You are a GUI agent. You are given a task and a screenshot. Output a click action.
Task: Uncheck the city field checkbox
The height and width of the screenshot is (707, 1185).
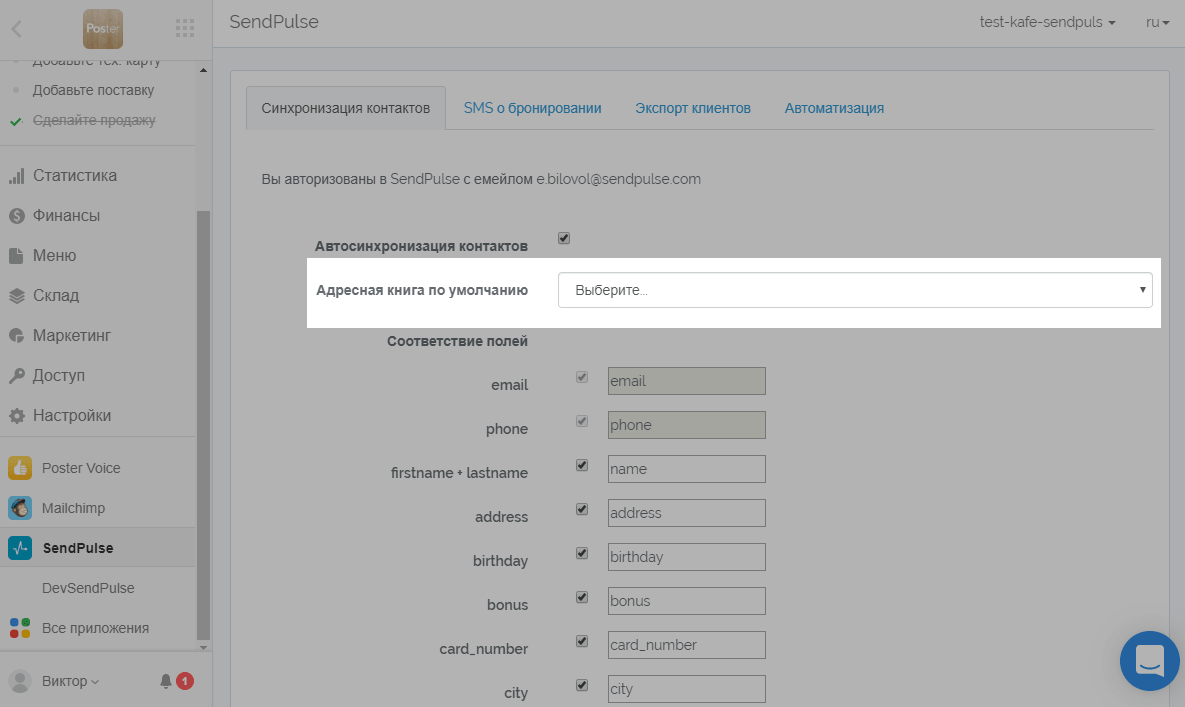click(x=582, y=685)
